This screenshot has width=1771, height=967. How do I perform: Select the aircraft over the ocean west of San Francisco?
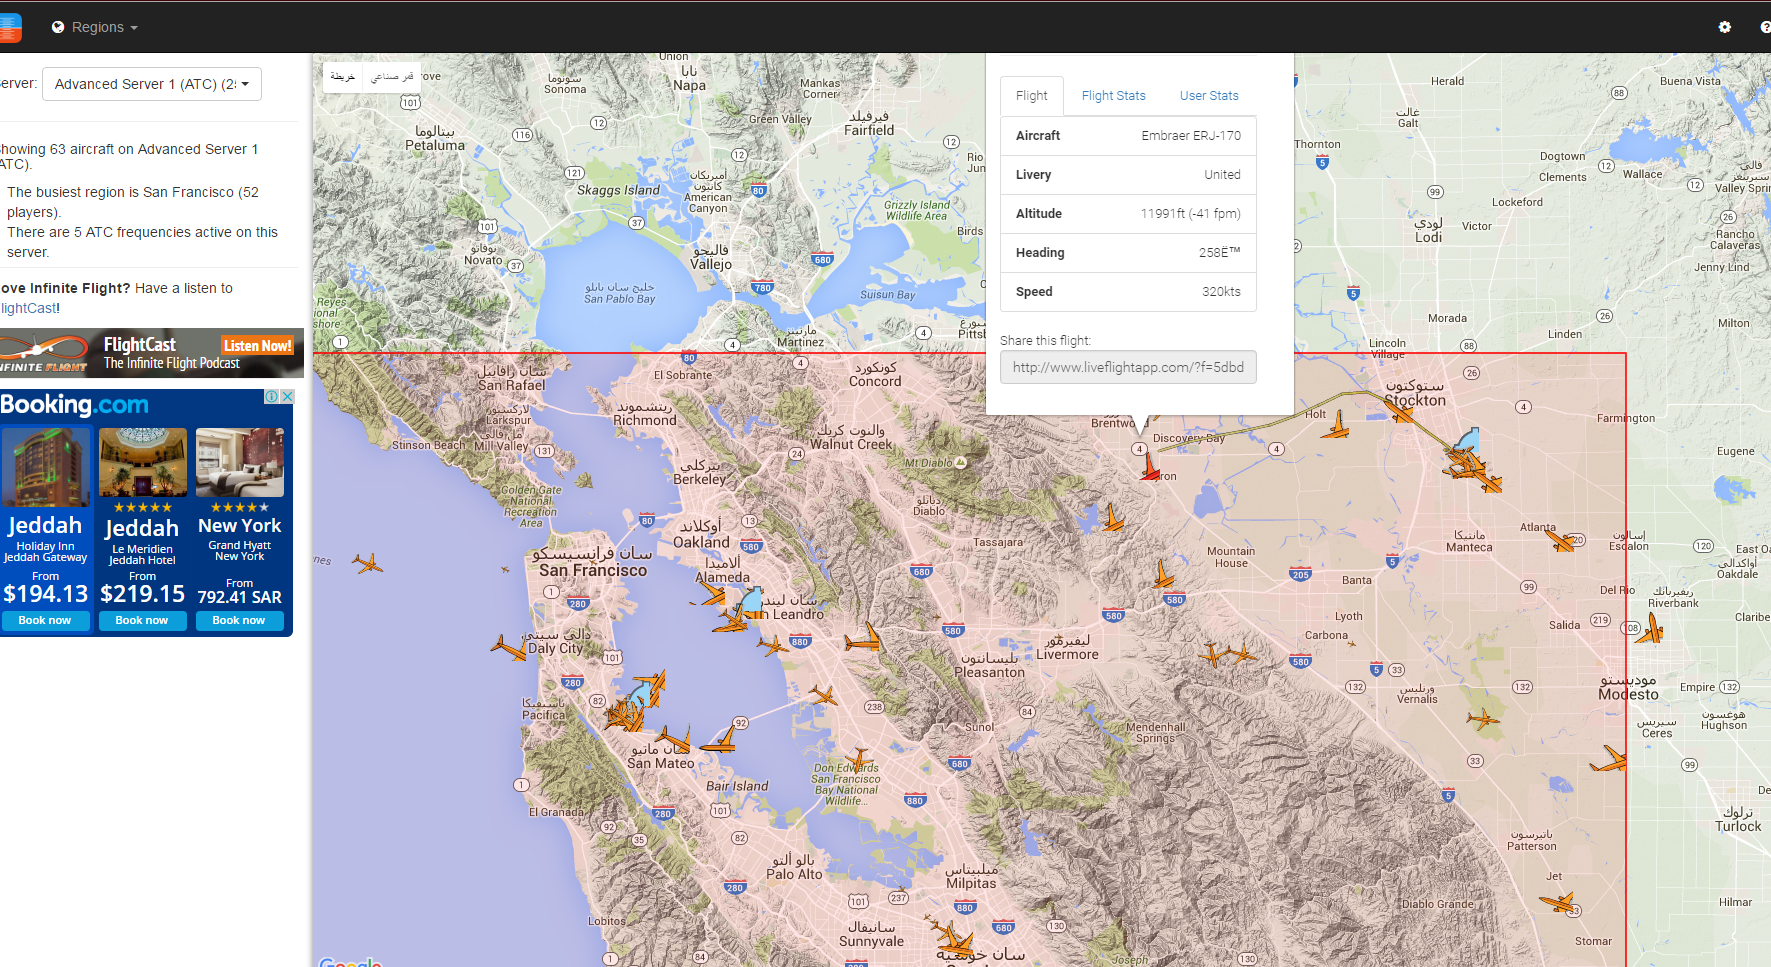click(x=367, y=564)
